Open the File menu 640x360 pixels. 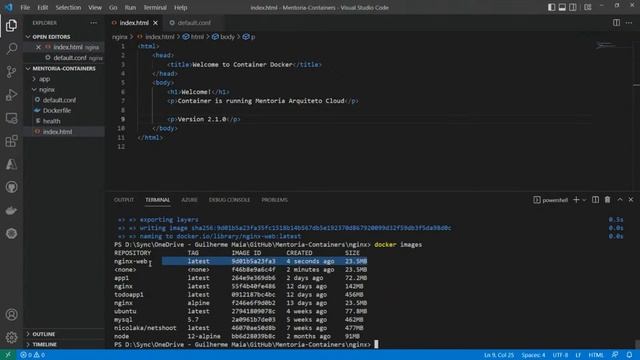point(25,7)
